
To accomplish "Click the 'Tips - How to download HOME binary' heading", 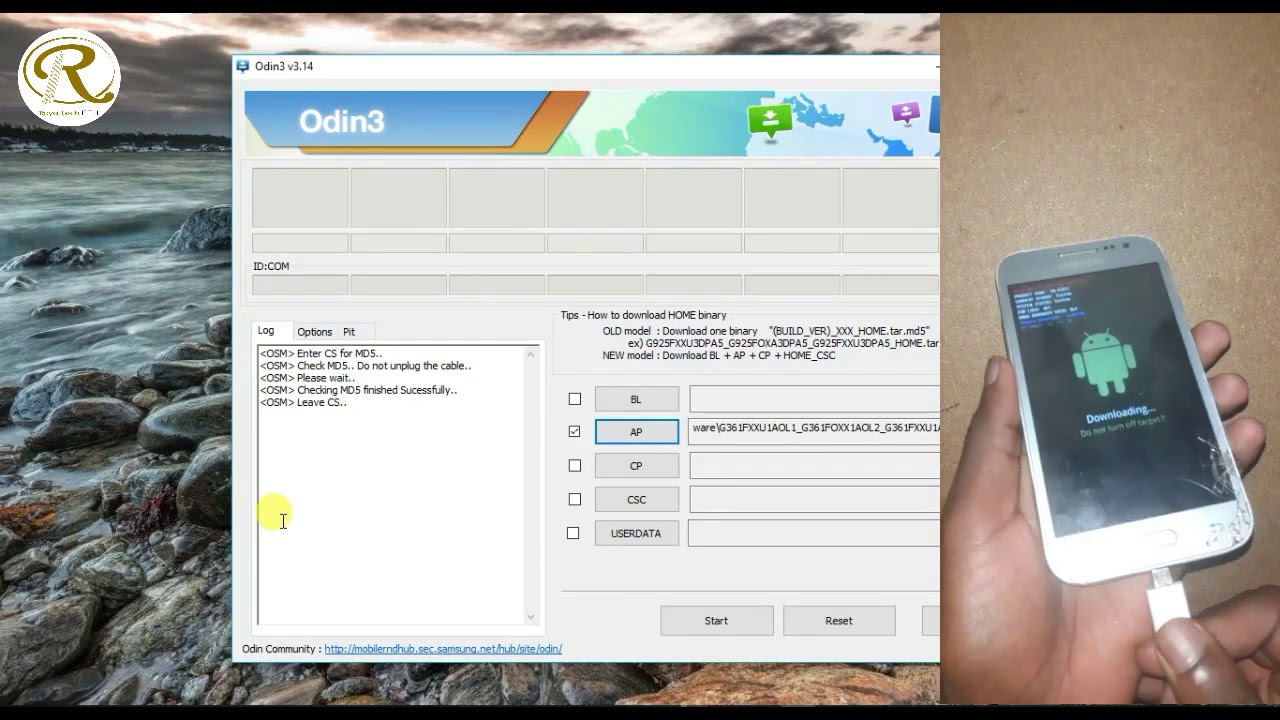I will [643, 315].
